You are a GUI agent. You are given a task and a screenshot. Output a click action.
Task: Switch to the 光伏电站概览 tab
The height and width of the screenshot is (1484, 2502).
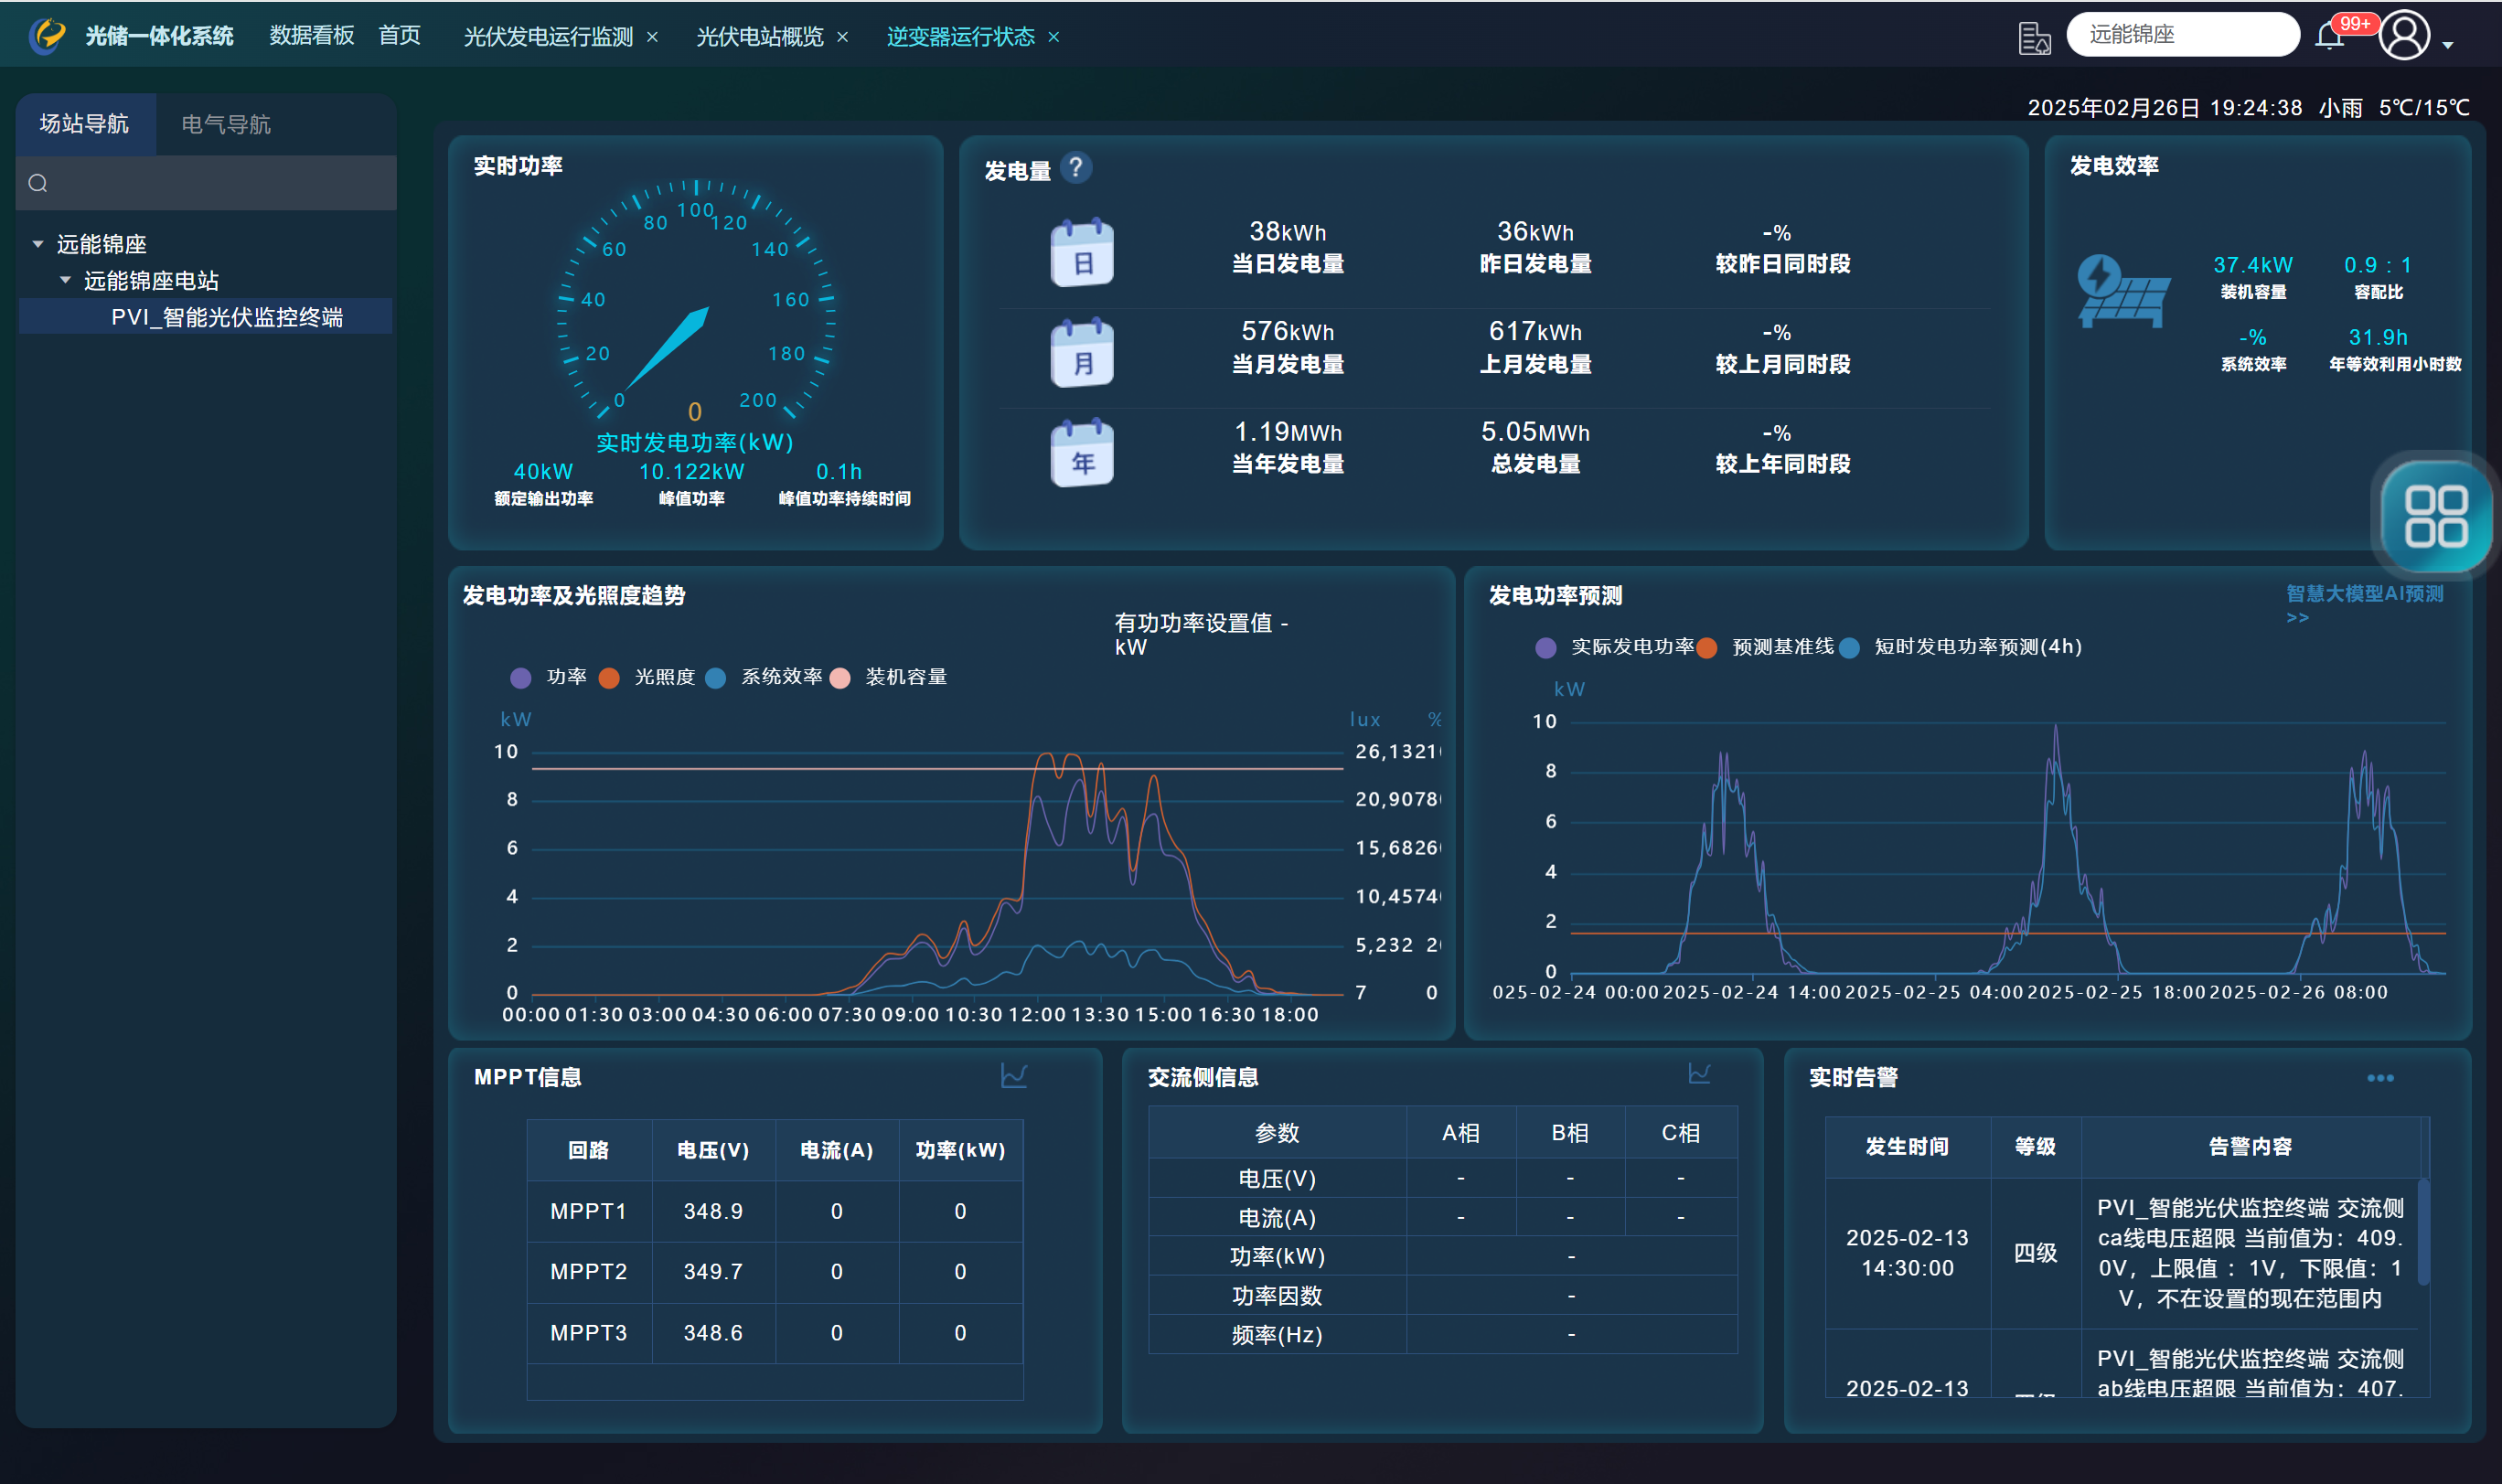pyautogui.click(x=759, y=37)
